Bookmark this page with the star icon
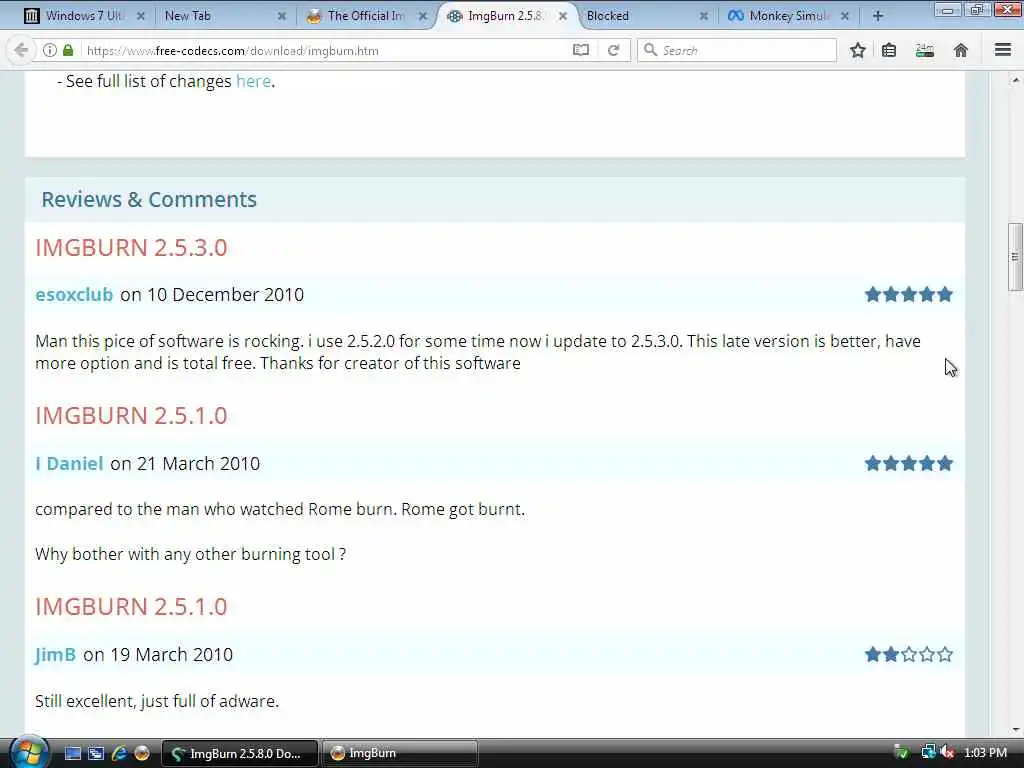Image resolution: width=1024 pixels, height=768 pixels. click(x=857, y=50)
